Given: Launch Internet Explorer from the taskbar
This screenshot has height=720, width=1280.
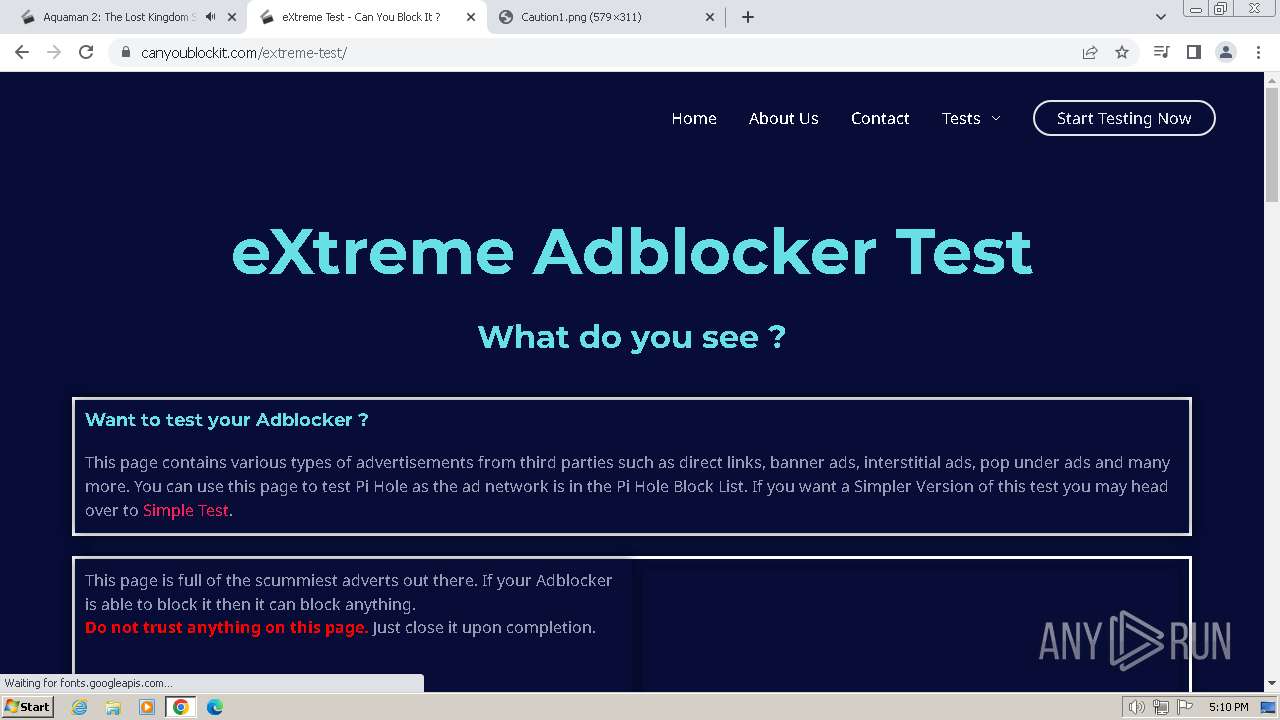Looking at the screenshot, I should [x=79, y=707].
